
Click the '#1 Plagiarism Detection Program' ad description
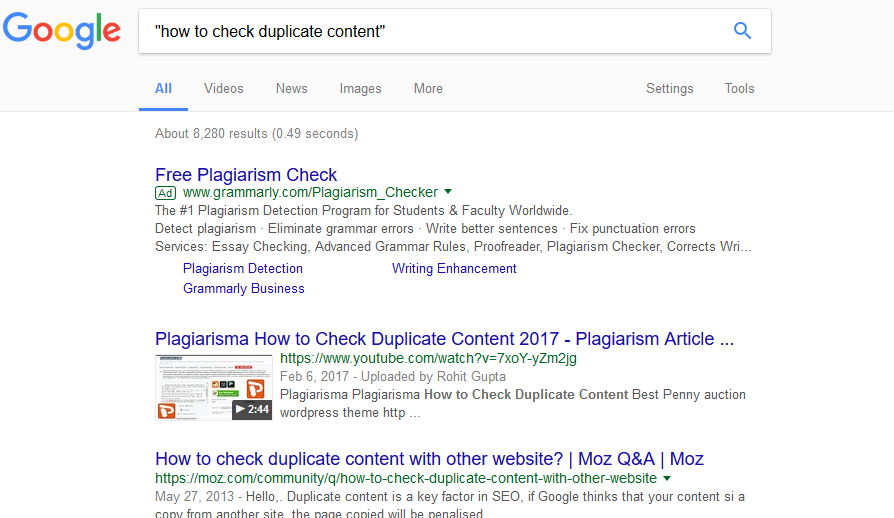click(363, 210)
